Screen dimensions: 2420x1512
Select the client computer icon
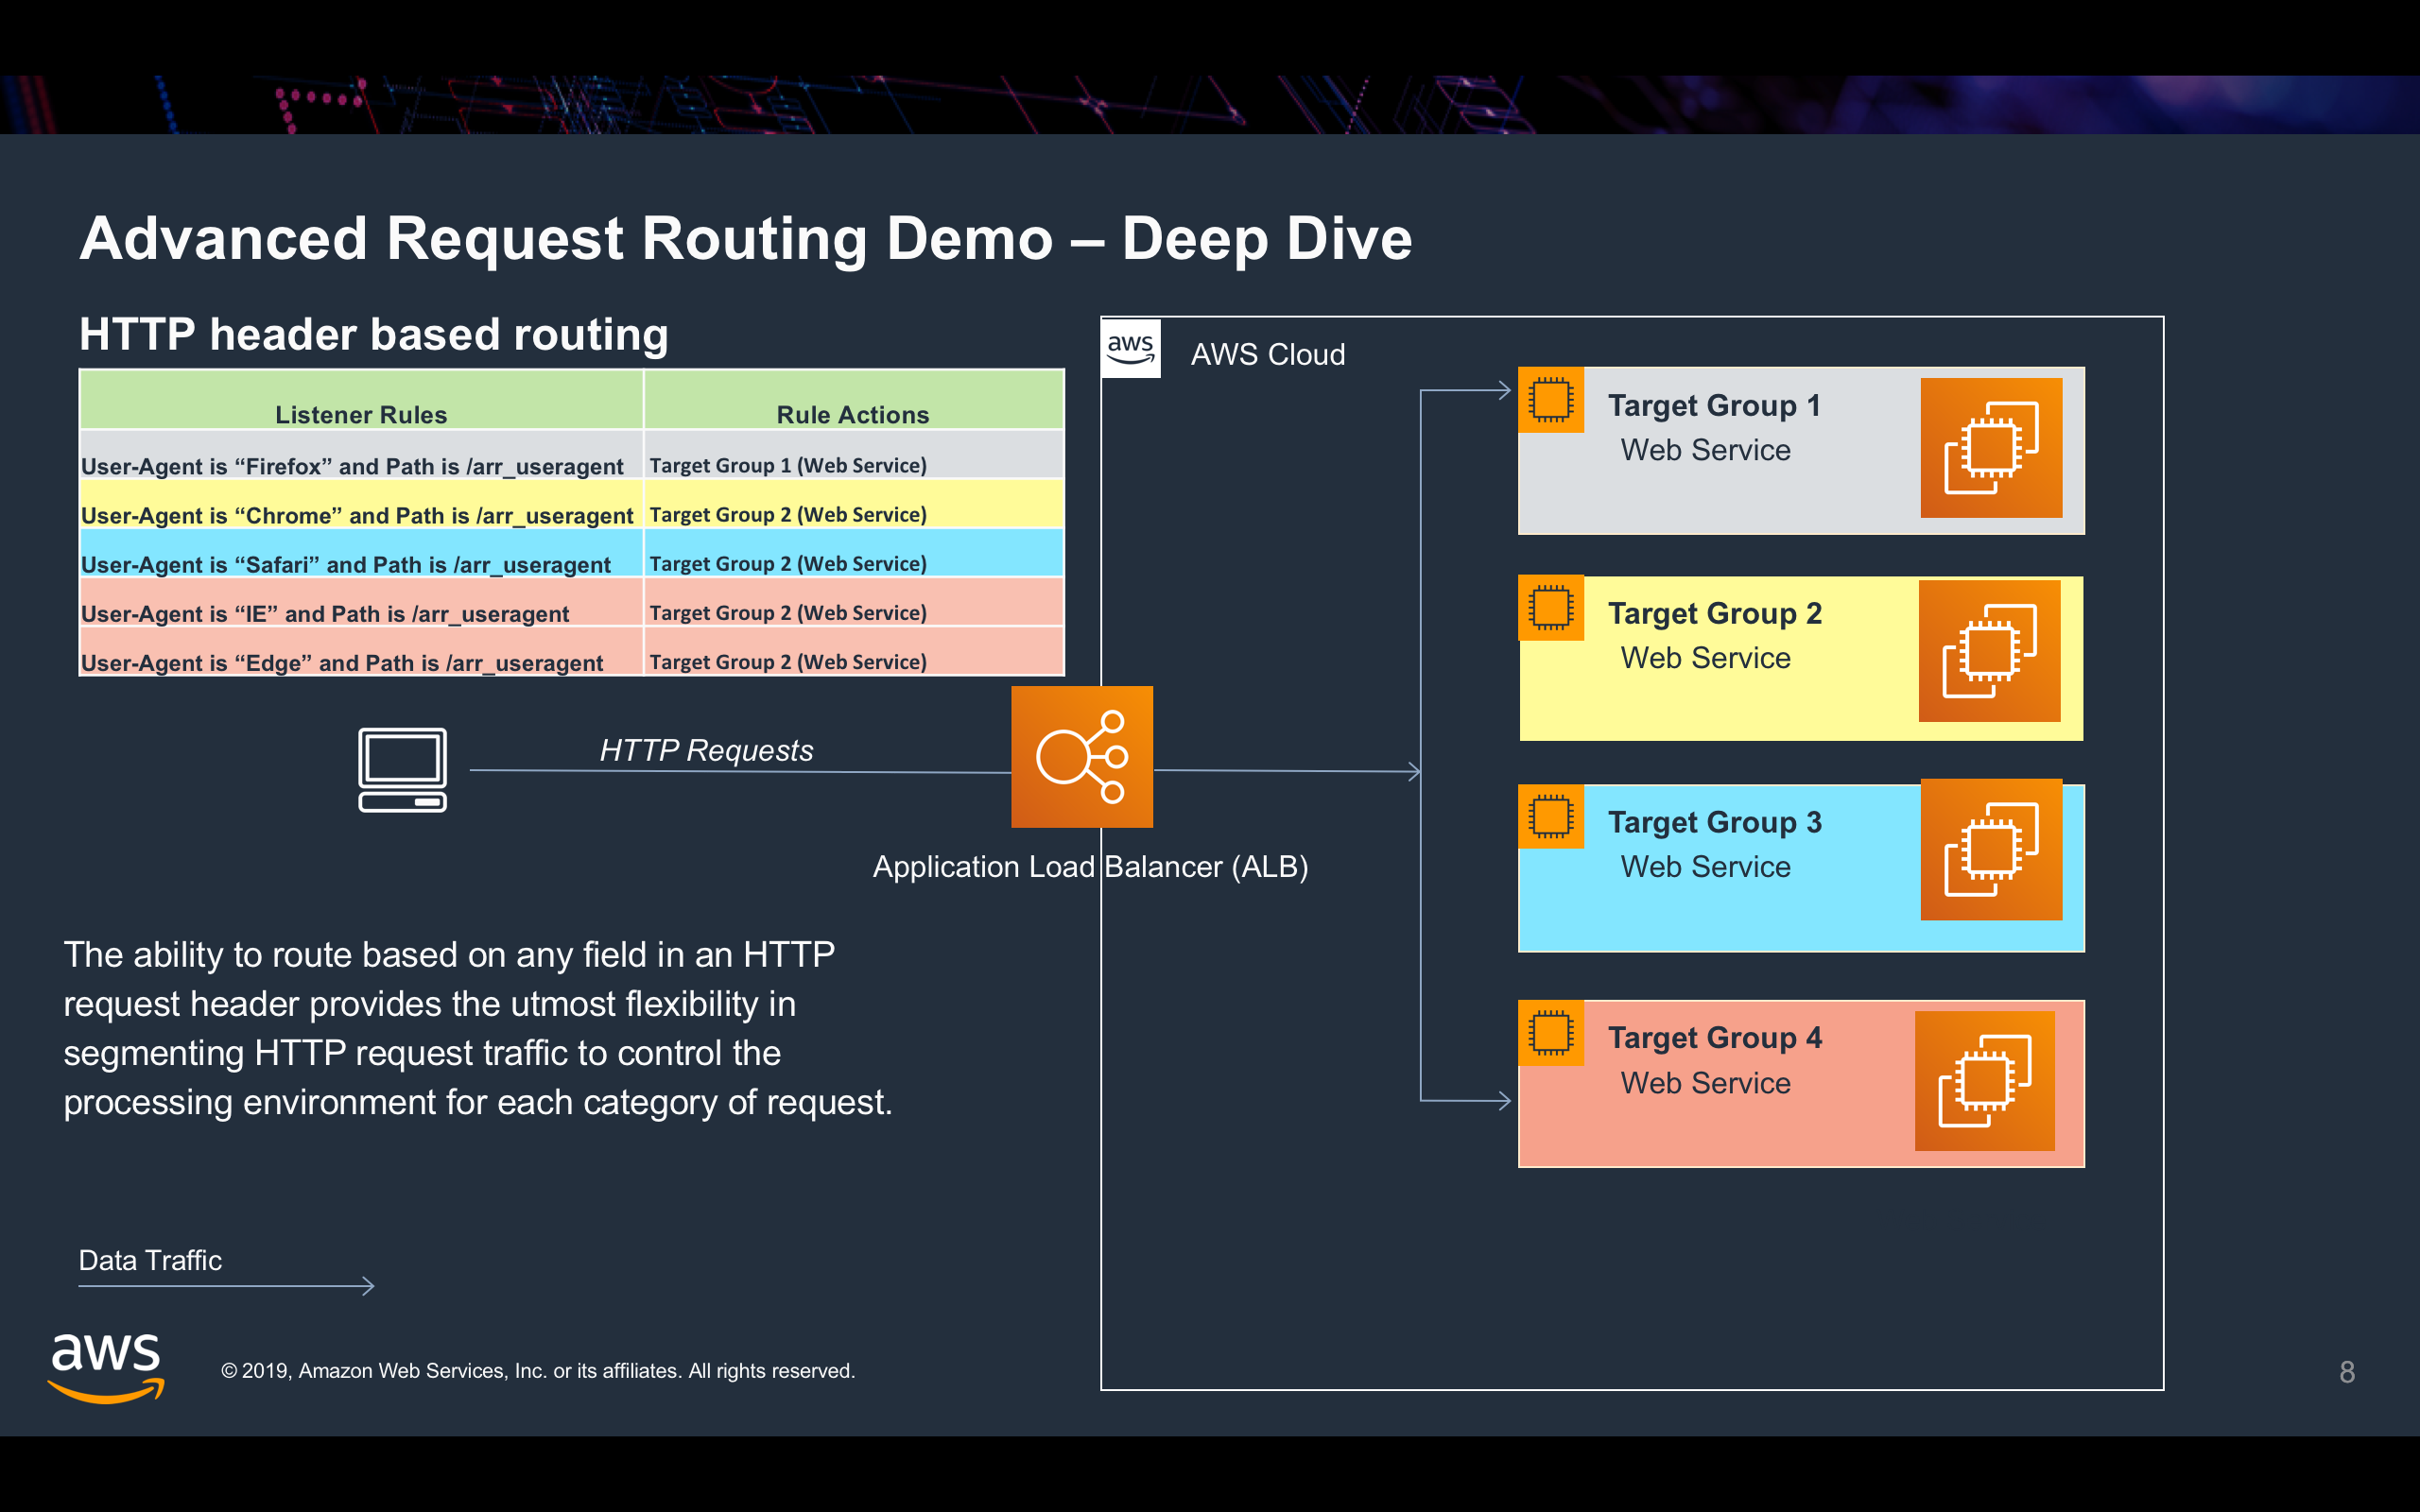[402, 770]
